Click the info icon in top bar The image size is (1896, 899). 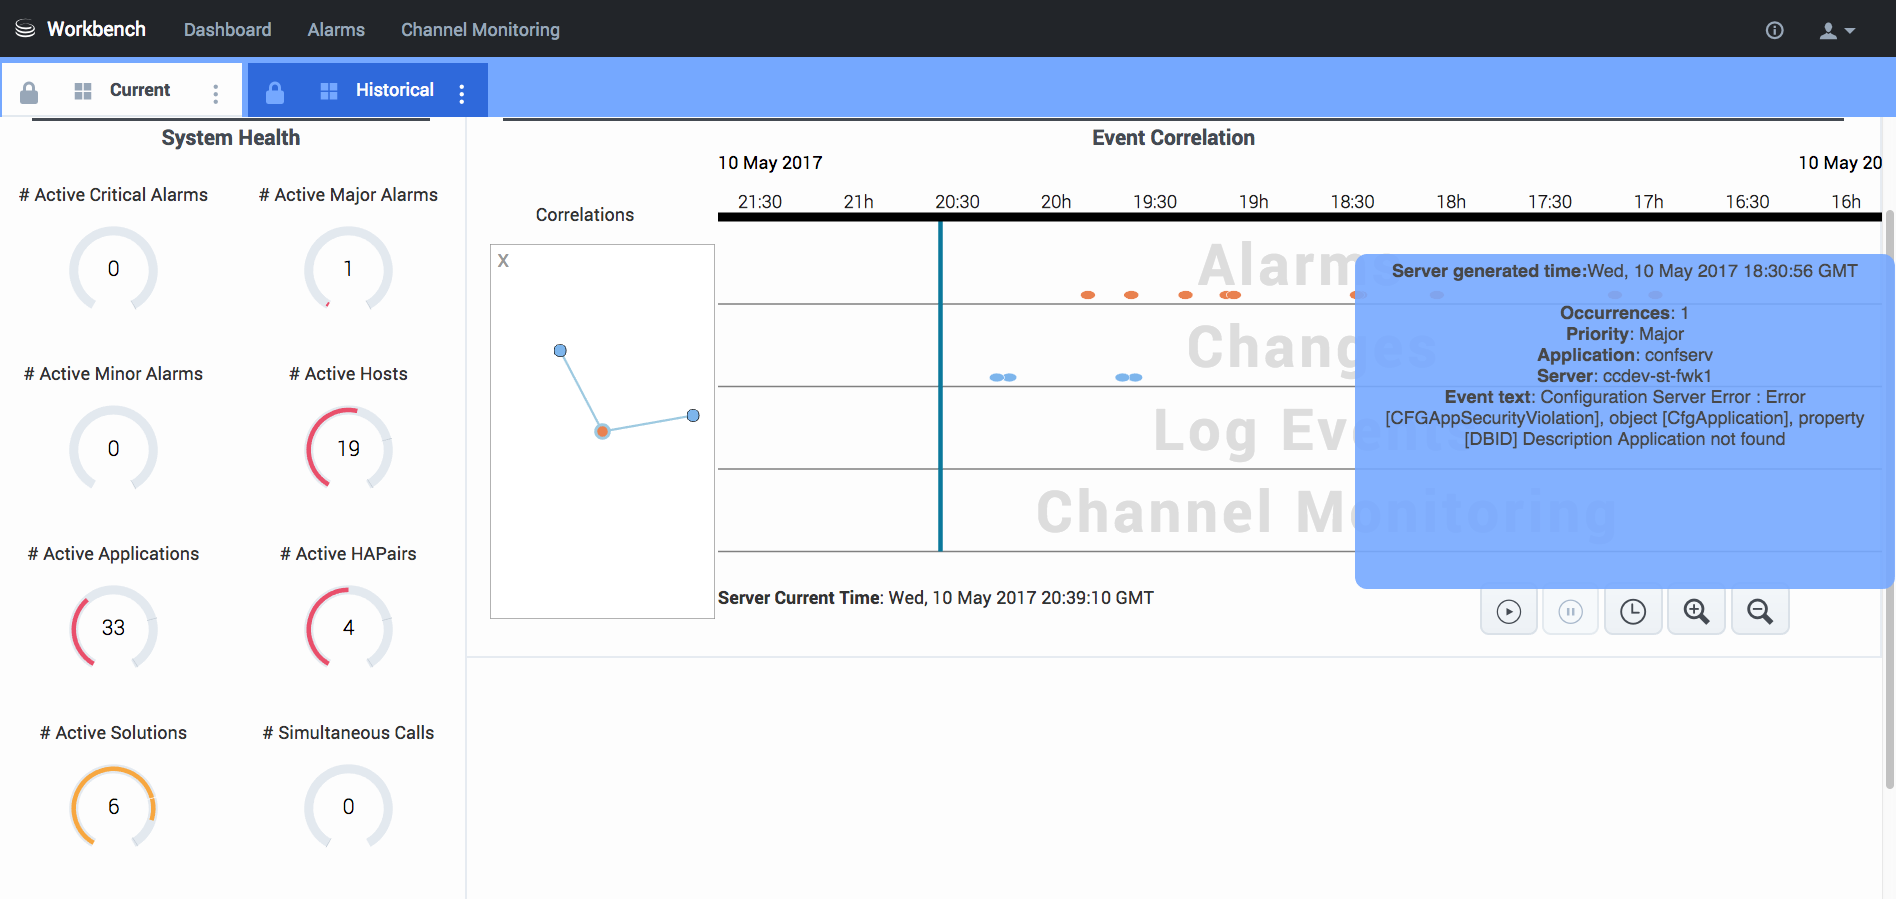tap(1774, 30)
